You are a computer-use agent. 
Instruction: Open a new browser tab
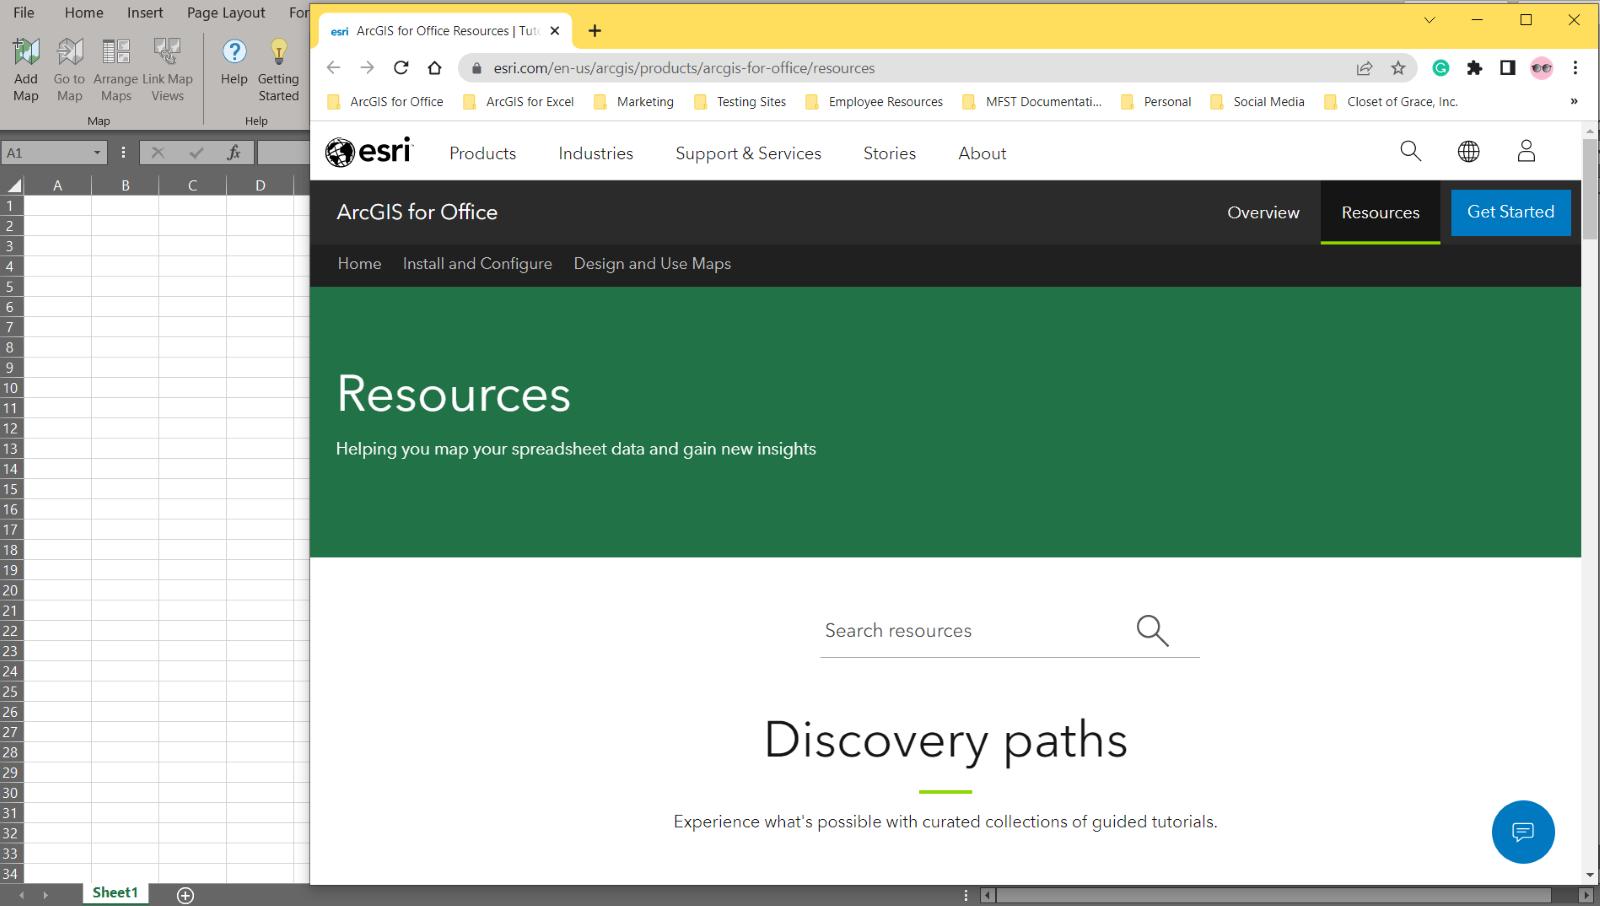pyautogui.click(x=595, y=31)
